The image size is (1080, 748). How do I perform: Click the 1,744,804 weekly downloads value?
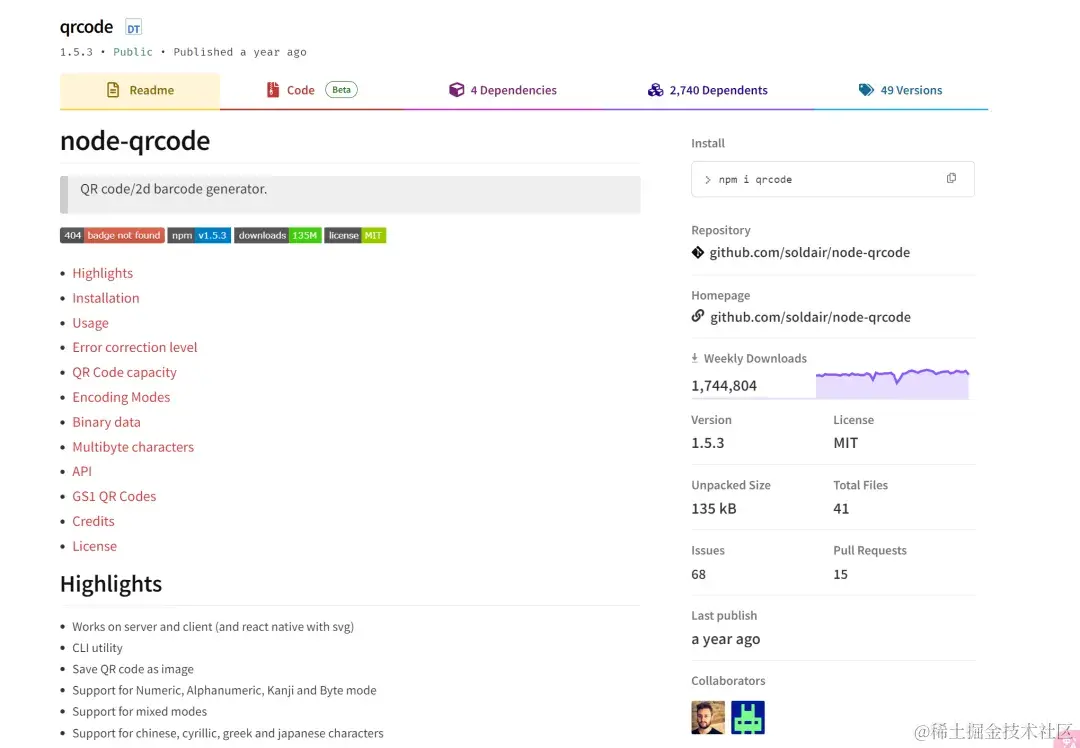coord(724,386)
